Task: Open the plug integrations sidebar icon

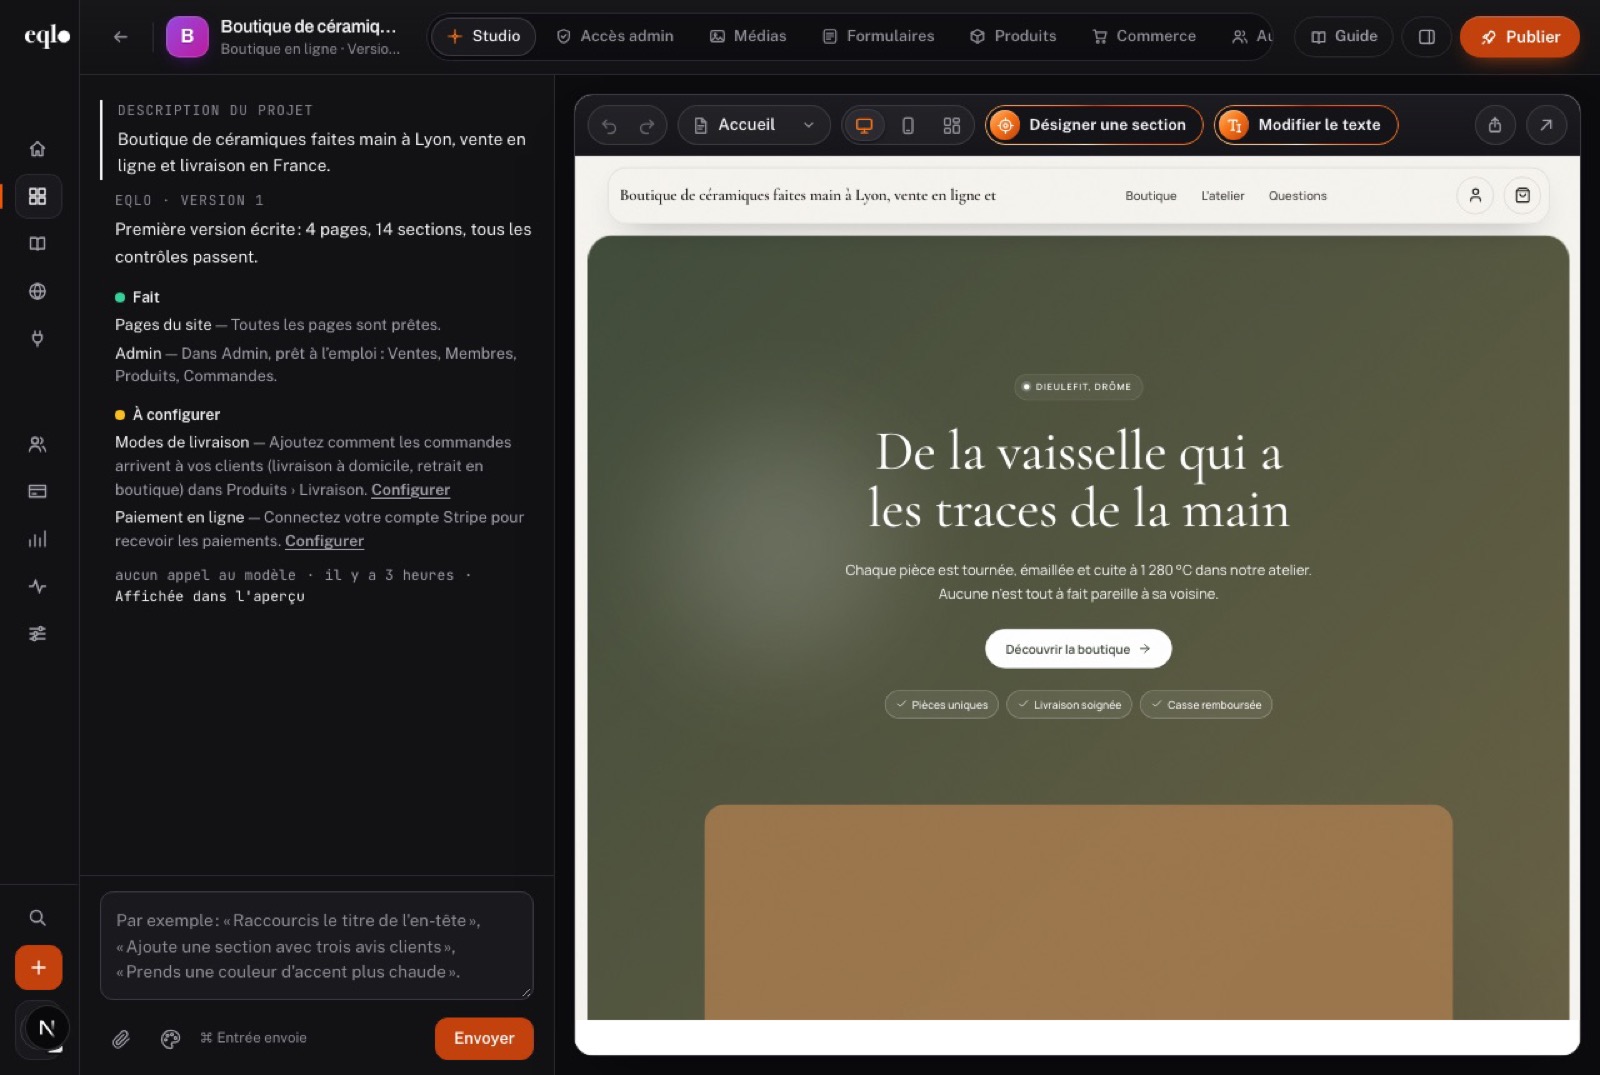Action: (37, 338)
